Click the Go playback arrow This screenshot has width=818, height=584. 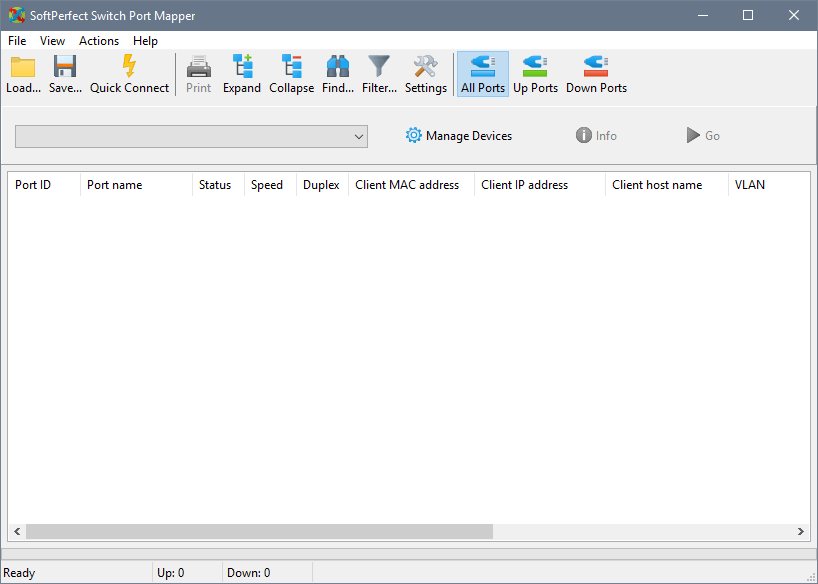(702, 135)
